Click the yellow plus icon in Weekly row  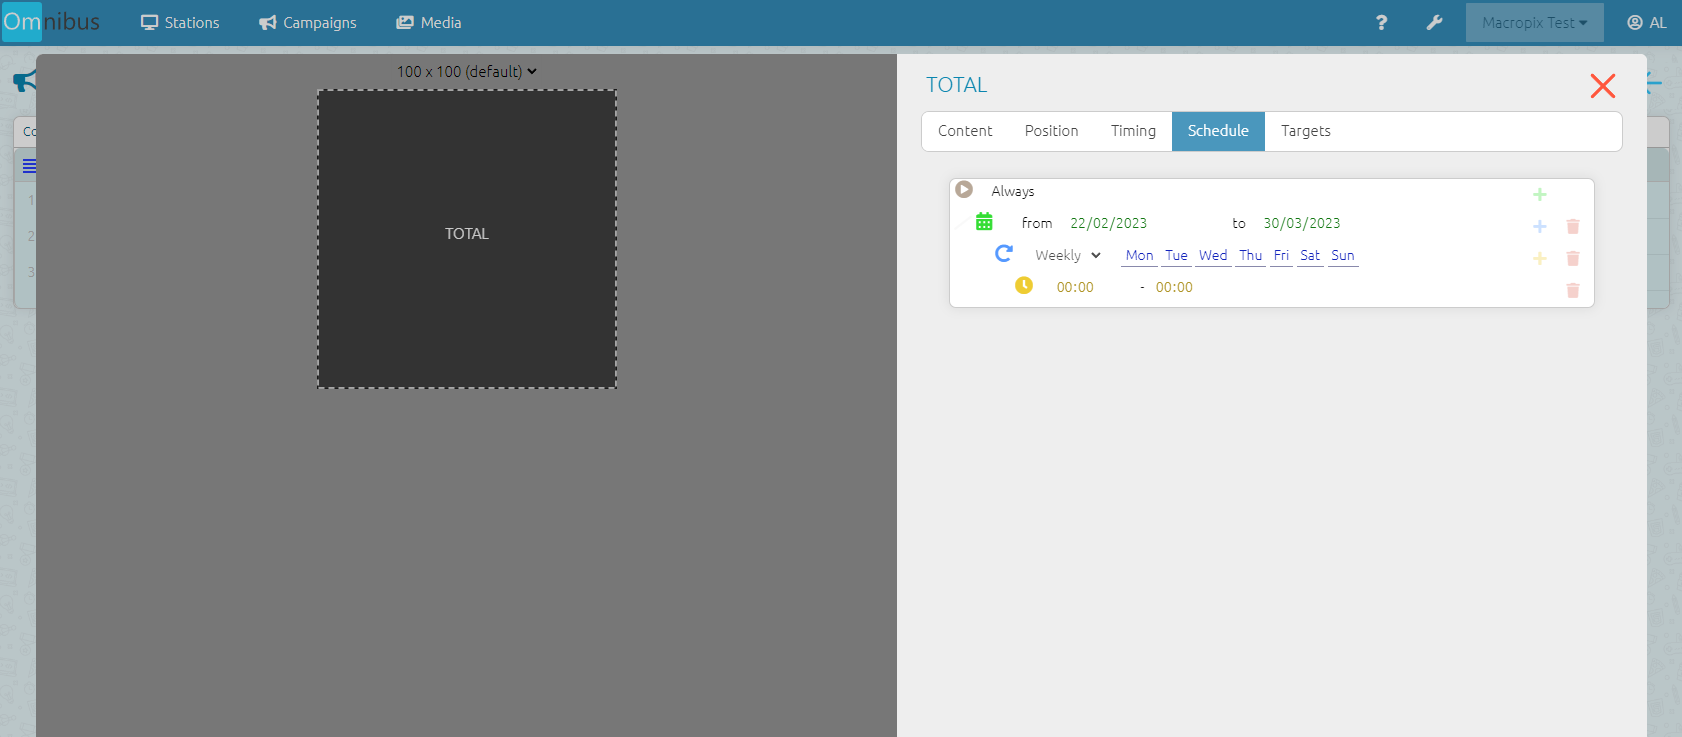pos(1539,259)
